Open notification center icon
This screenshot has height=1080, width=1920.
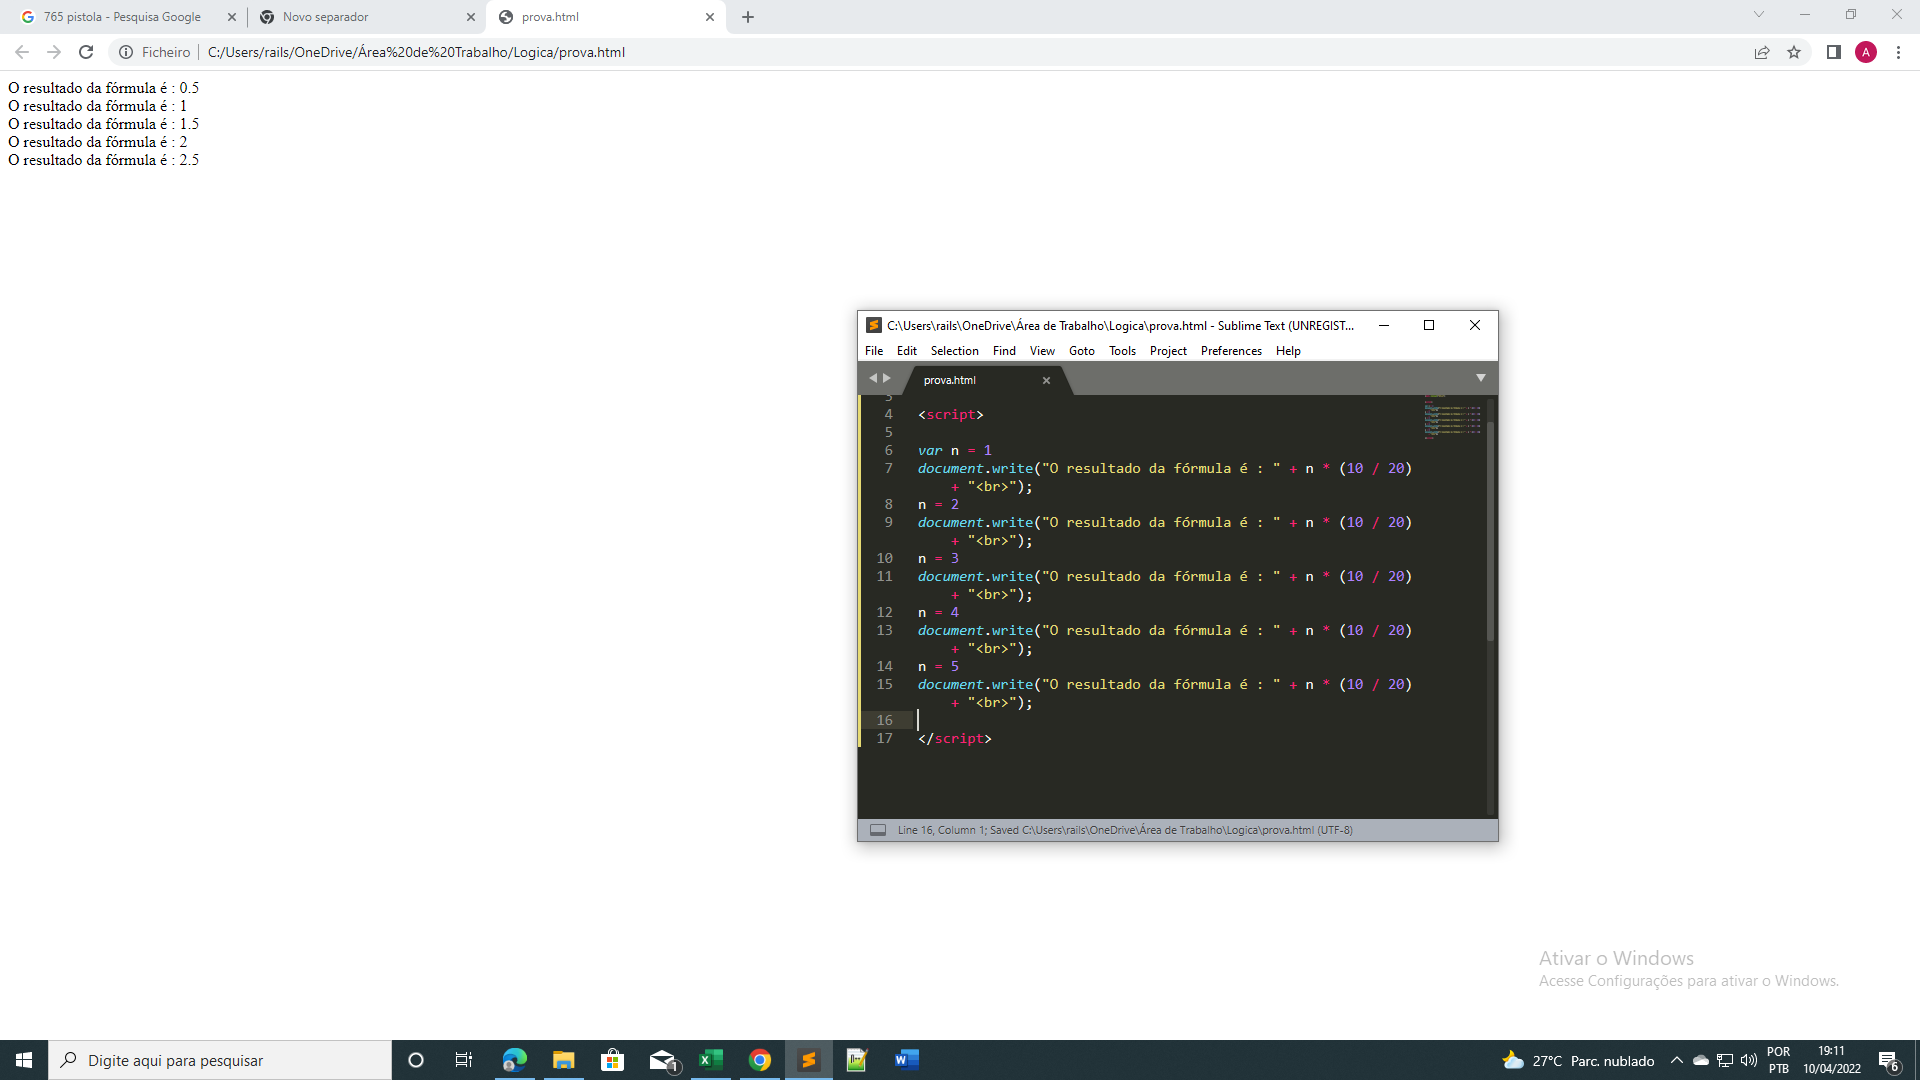[x=1889, y=1061]
